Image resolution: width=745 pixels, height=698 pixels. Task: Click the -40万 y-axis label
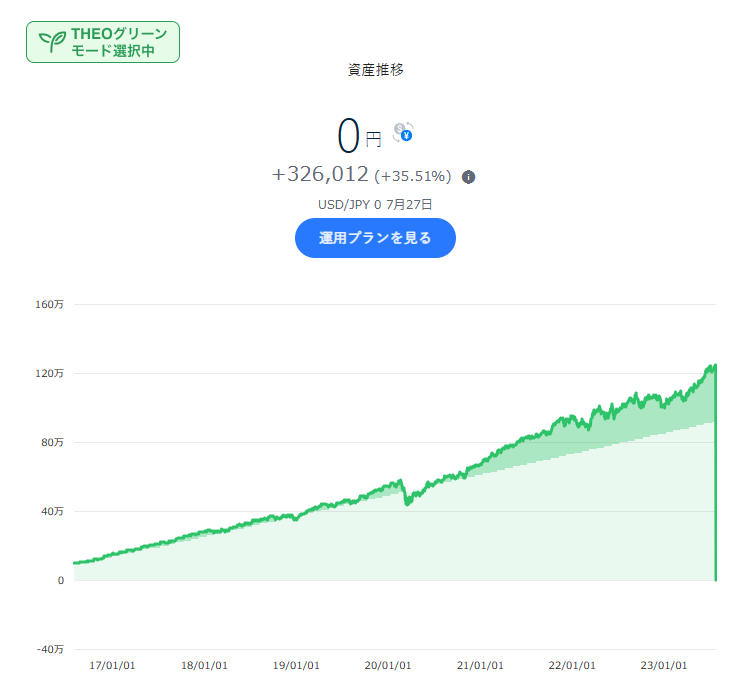[50, 650]
